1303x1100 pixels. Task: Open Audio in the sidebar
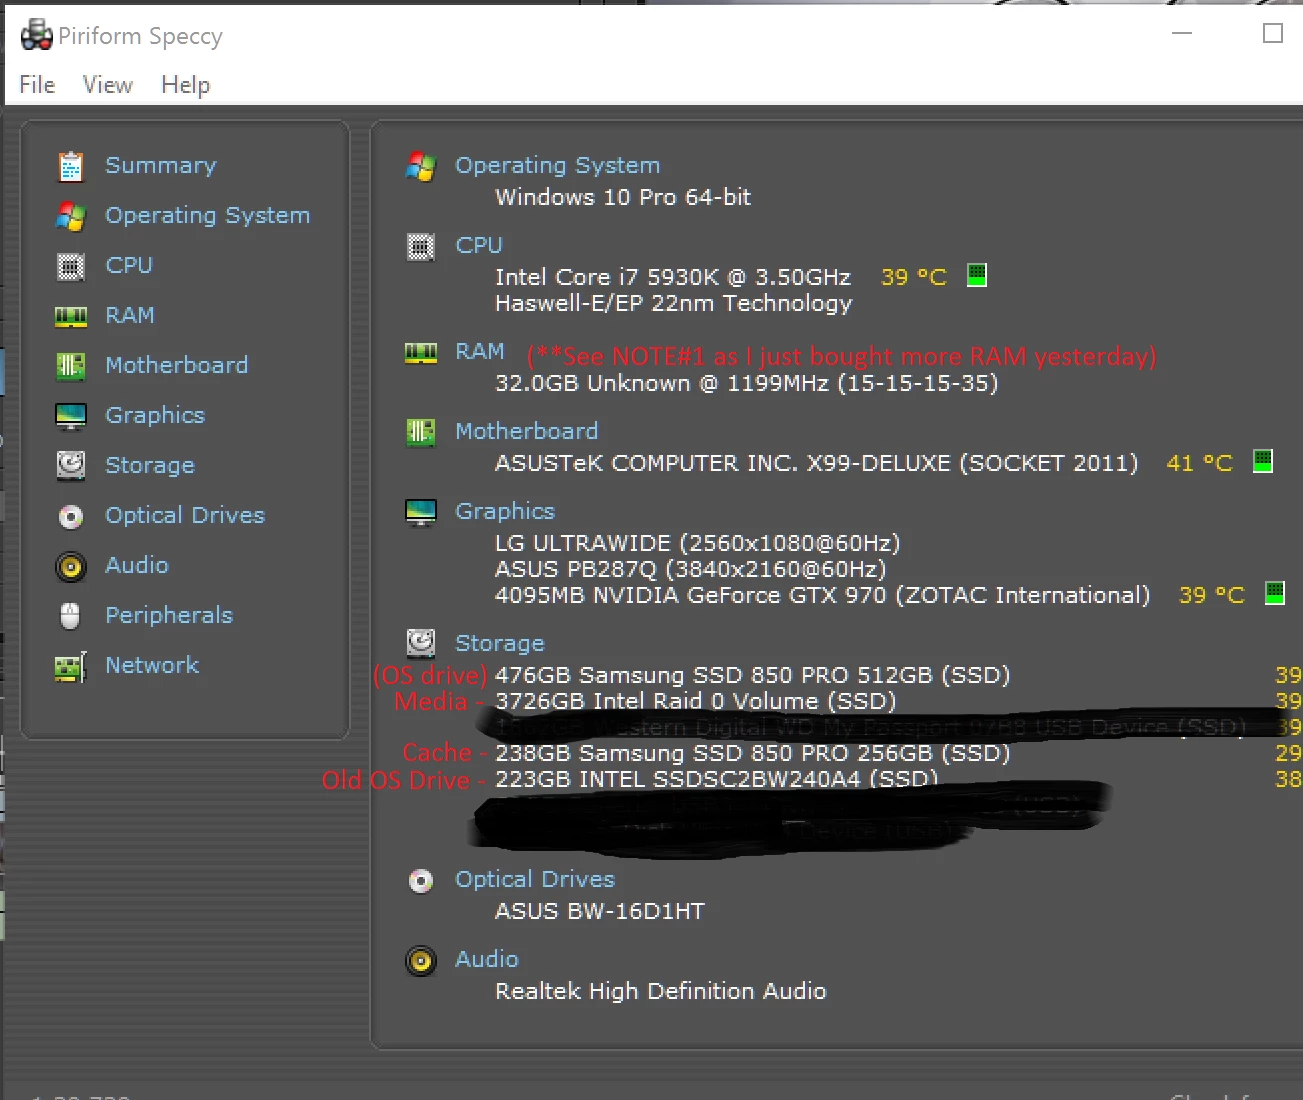pyautogui.click(x=137, y=566)
